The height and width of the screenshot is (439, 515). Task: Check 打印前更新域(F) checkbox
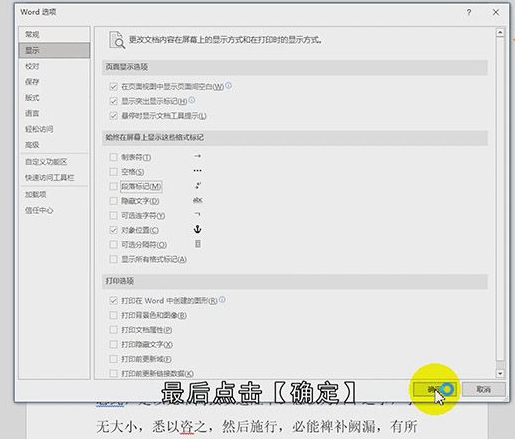pos(114,359)
